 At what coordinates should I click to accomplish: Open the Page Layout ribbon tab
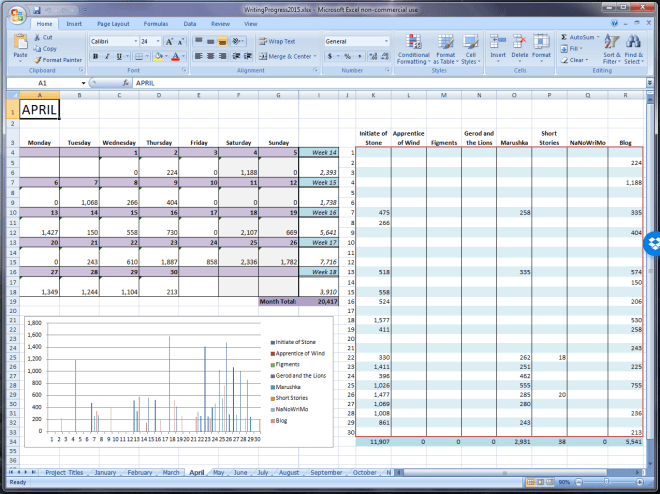pos(113,23)
